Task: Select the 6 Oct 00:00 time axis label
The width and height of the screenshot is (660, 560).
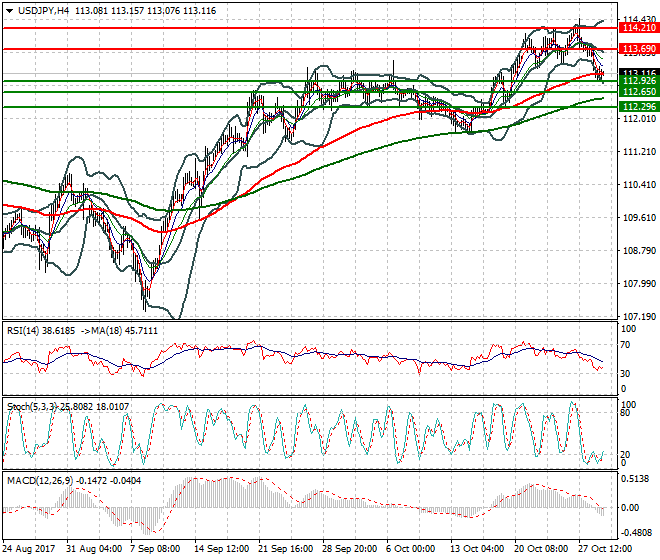Action: click(411, 549)
